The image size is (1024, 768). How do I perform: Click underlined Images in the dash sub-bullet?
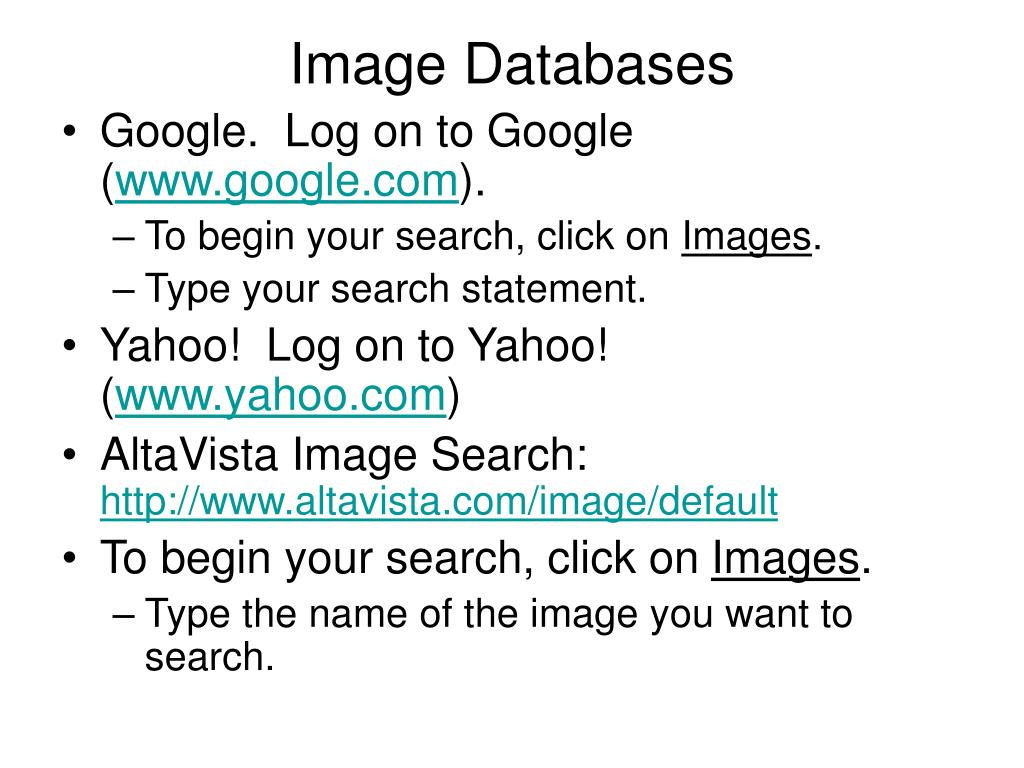tap(746, 237)
